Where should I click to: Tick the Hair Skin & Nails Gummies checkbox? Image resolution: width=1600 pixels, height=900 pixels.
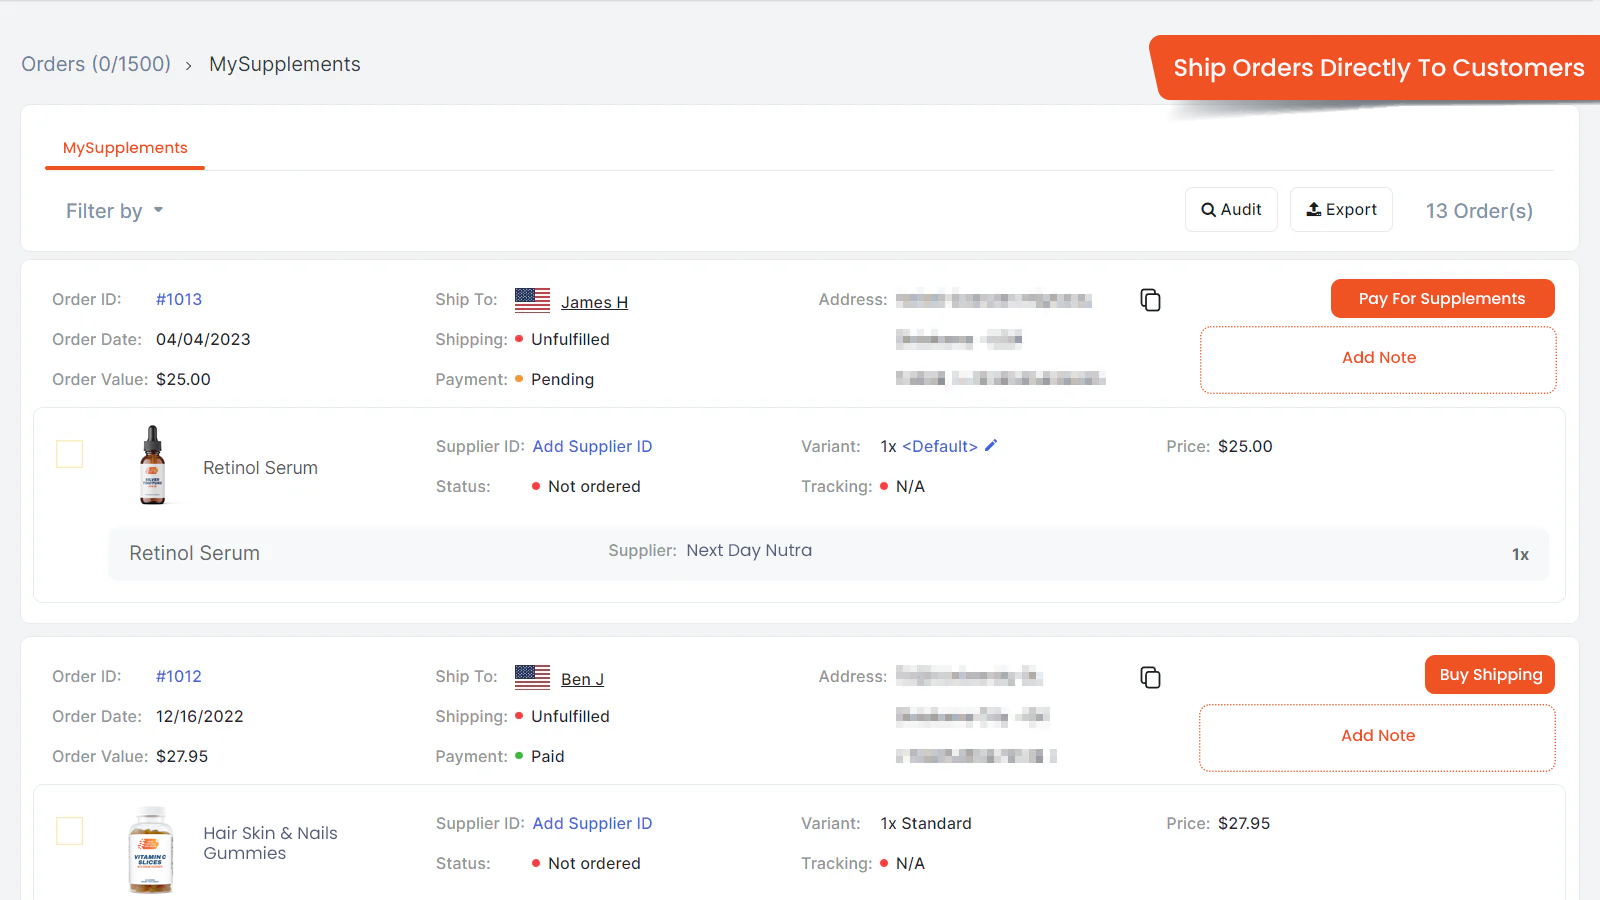70,831
